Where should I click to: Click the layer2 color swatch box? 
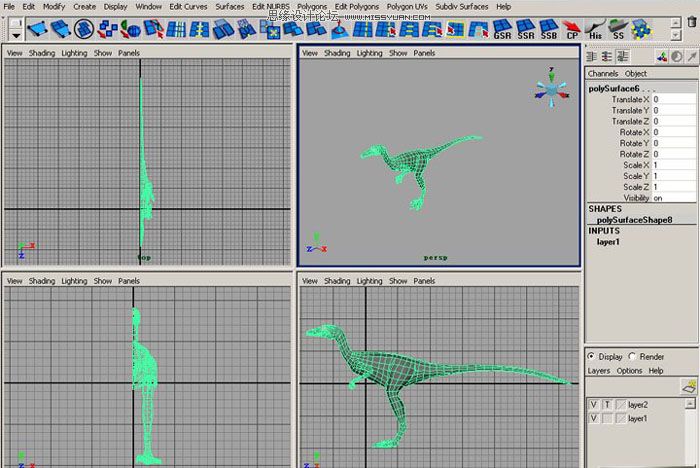618,405
